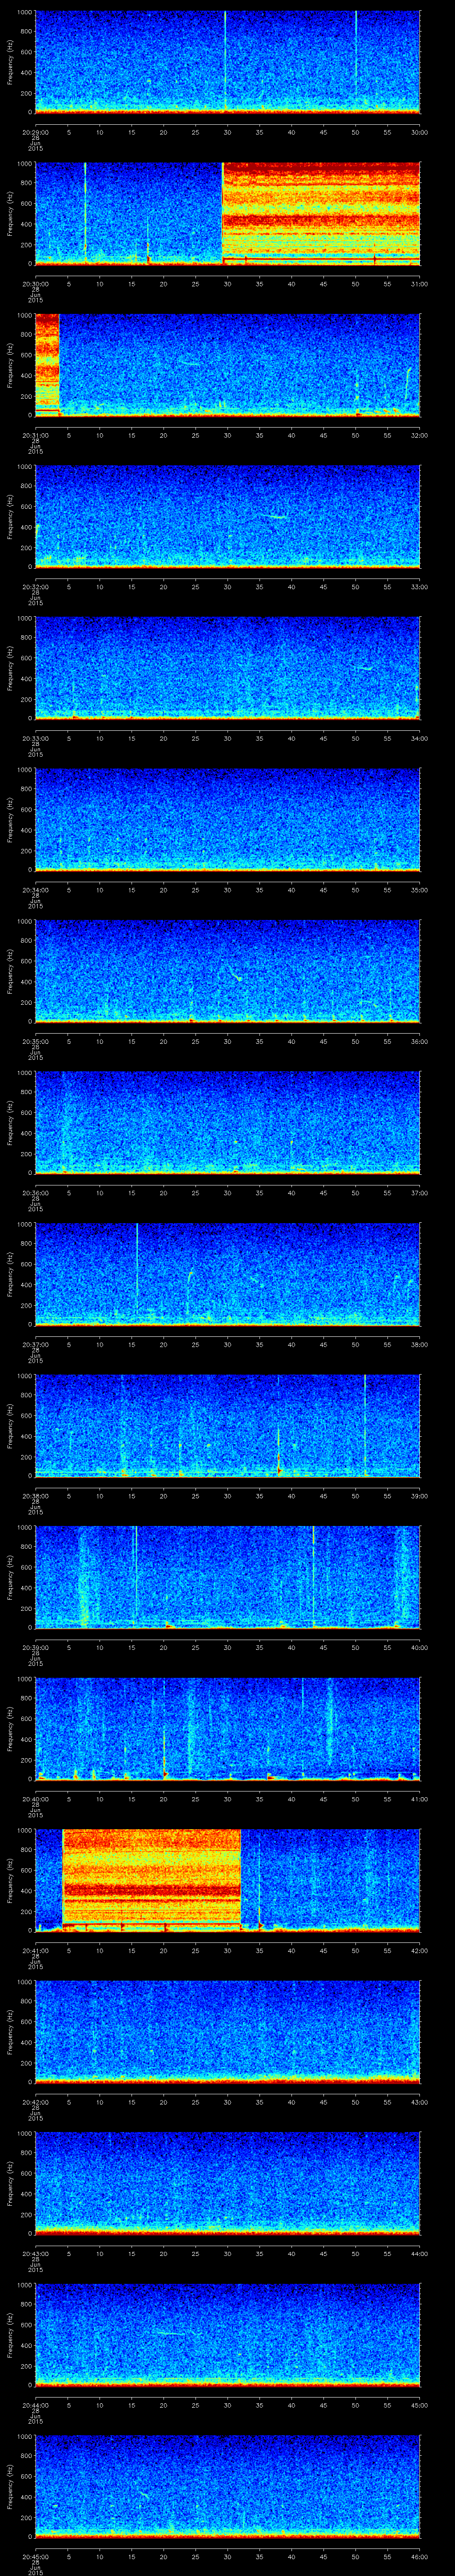Viewport: 455px width, 2576px height.
Task: Click the '40:00' end time label
Action: (x=419, y=1647)
